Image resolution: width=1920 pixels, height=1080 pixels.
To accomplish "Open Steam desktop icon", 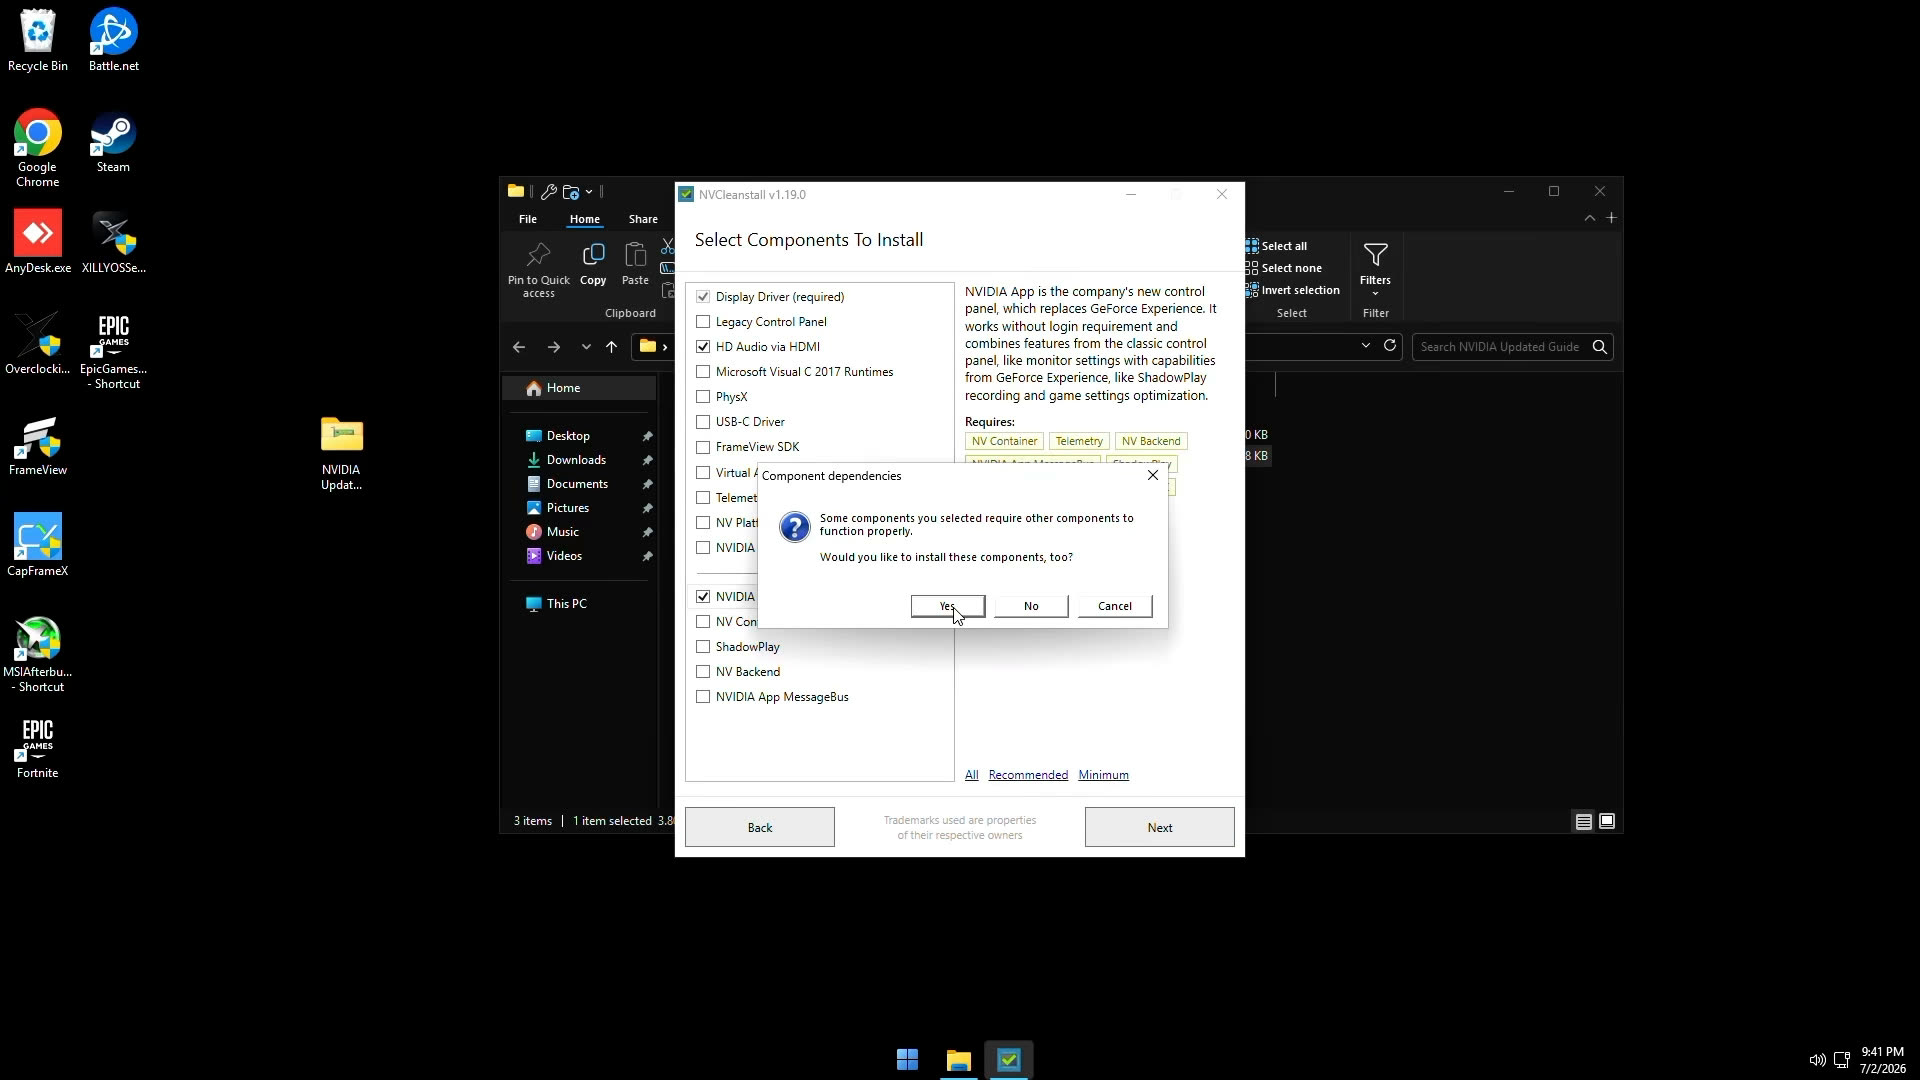I will pyautogui.click(x=113, y=142).
